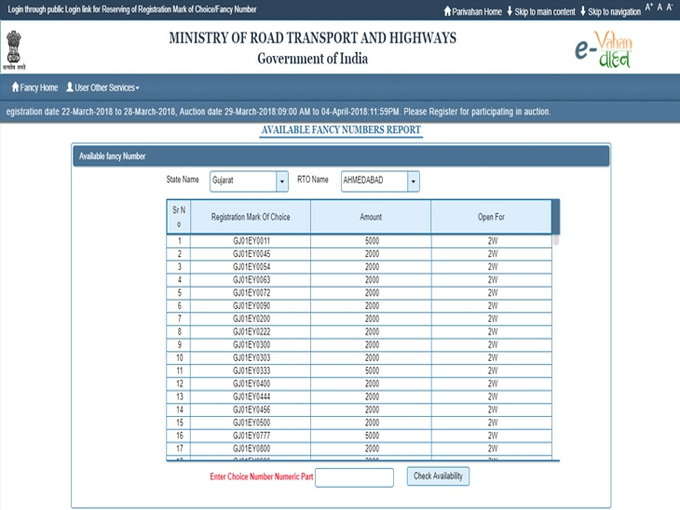Click the Amount column header
Image resolution: width=680 pixels, height=510 pixels.
[370, 216]
